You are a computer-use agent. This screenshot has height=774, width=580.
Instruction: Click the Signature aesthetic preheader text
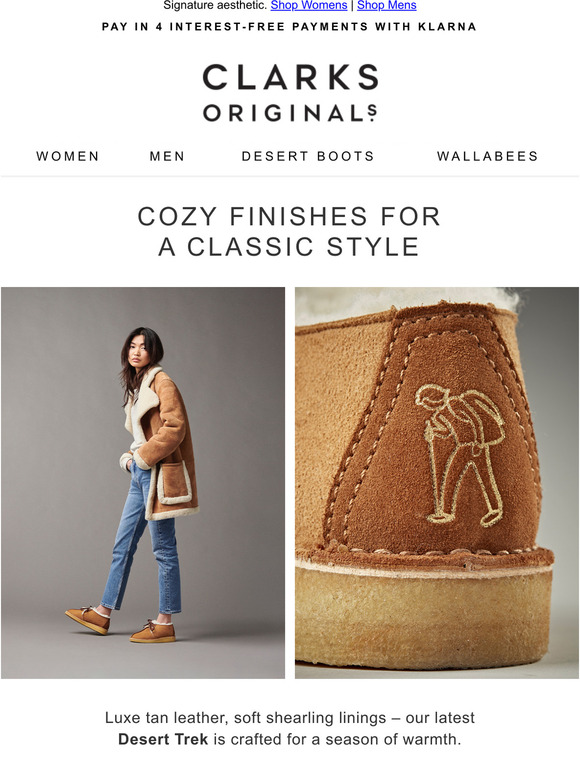[x=214, y=5]
